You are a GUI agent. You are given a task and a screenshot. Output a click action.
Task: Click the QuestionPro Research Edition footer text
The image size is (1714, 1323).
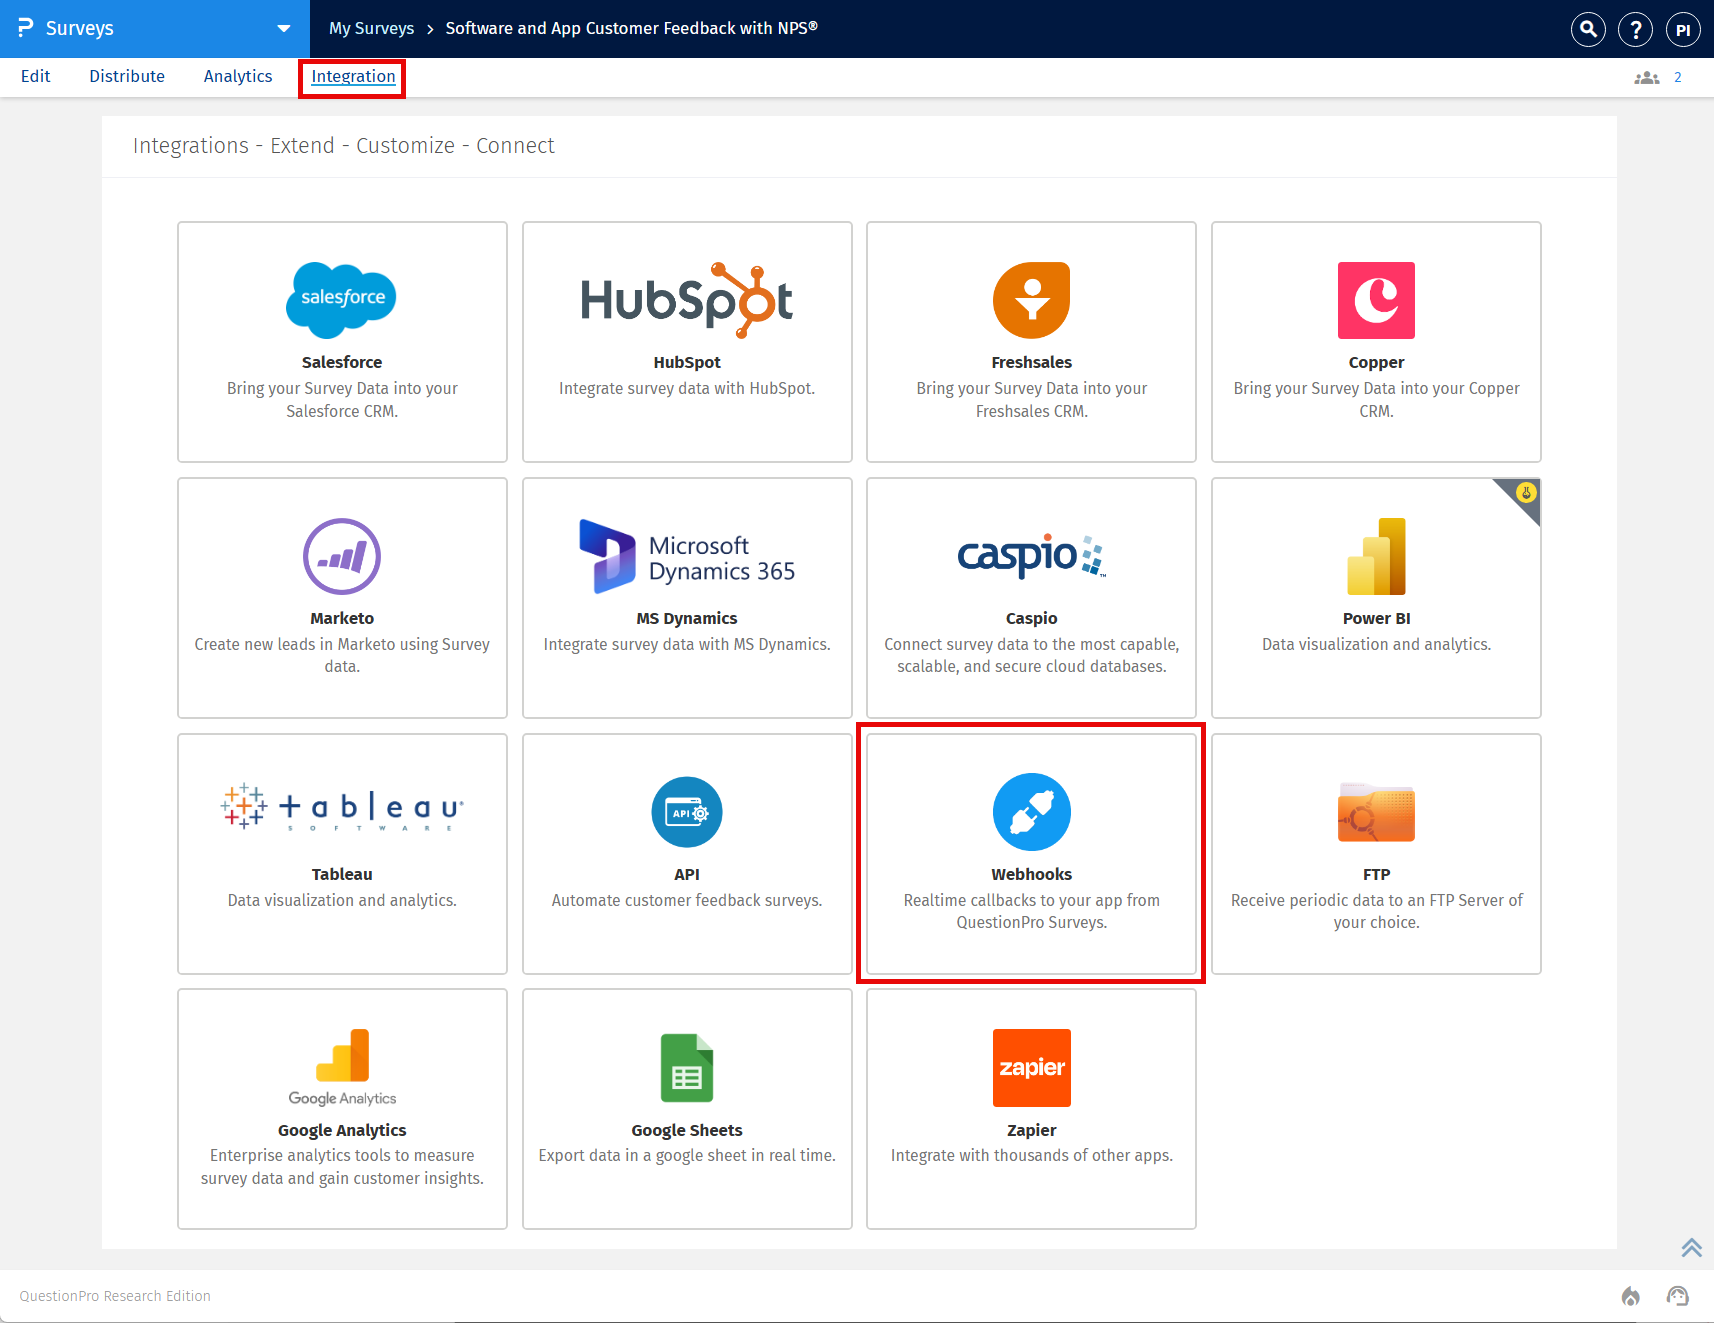pos(115,1296)
